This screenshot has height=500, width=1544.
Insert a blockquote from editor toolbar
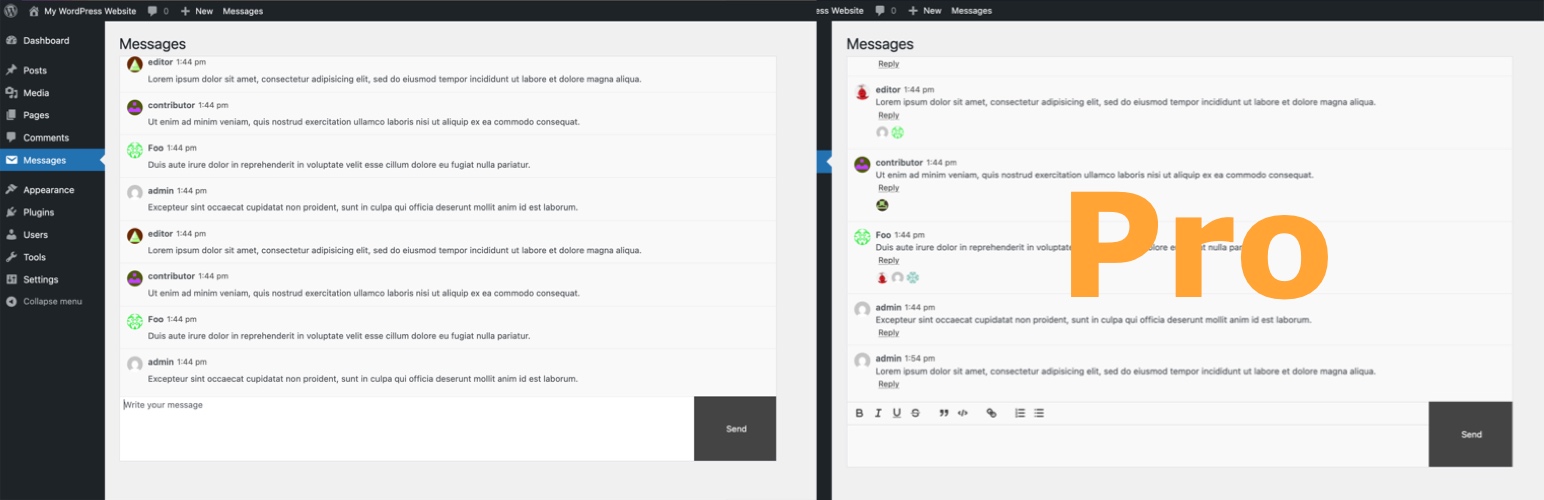(x=944, y=413)
